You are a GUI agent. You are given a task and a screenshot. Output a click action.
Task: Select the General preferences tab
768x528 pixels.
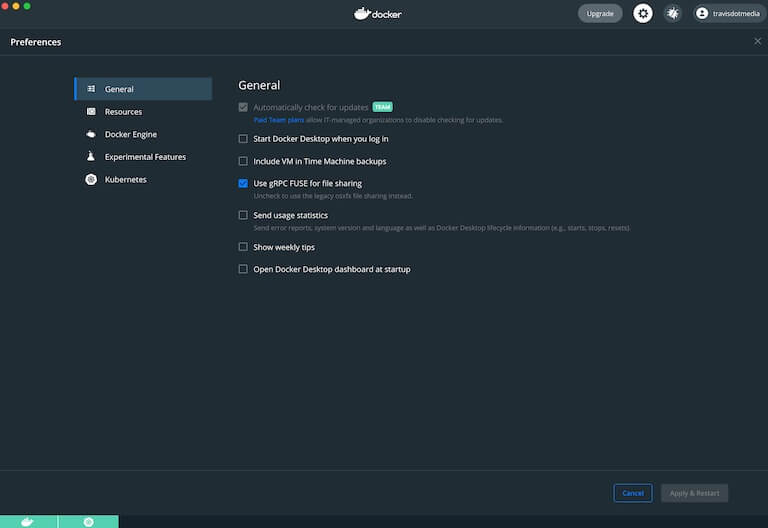coord(143,89)
